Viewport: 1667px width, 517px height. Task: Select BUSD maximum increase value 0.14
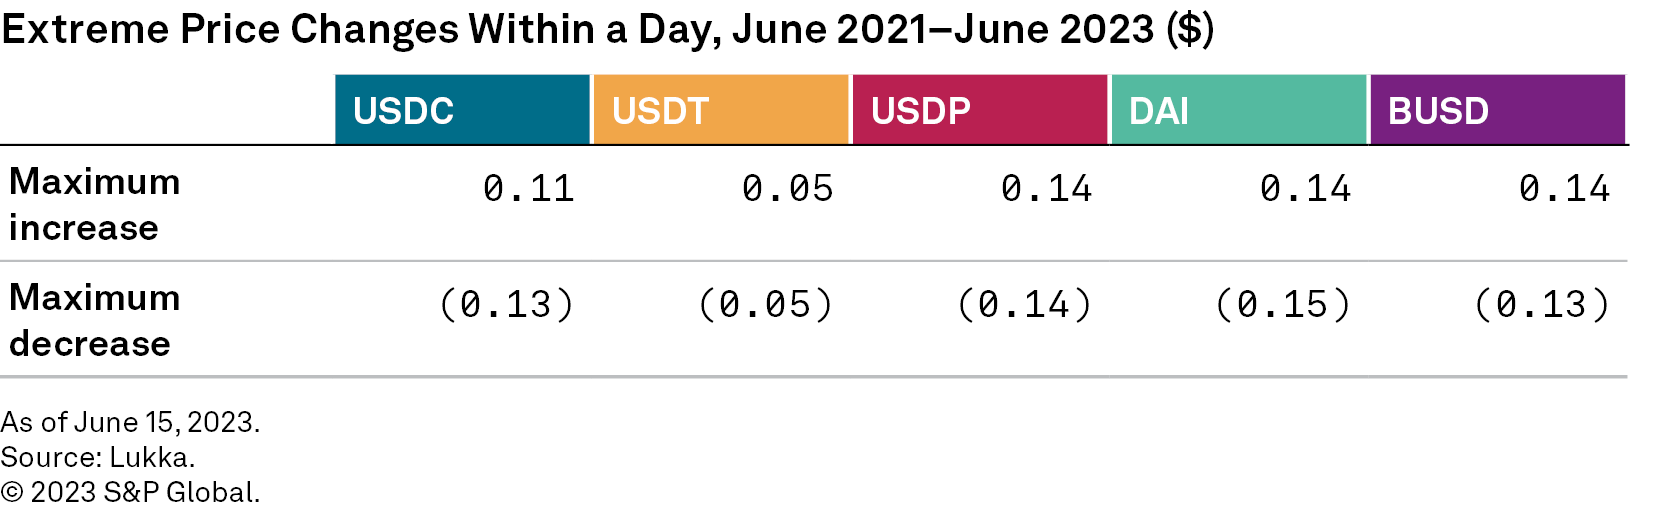[1565, 189]
